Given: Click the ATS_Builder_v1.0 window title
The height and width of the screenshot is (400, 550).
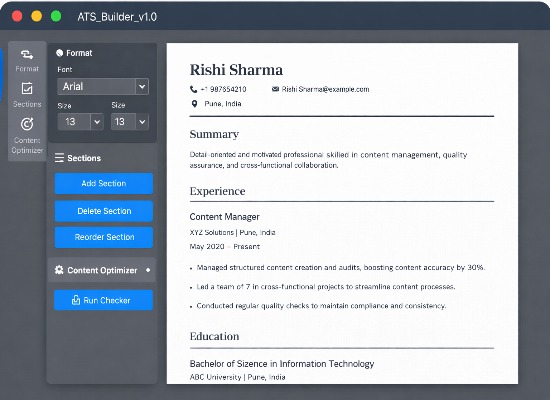Looking at the screenshot, I should coord(117,16).
